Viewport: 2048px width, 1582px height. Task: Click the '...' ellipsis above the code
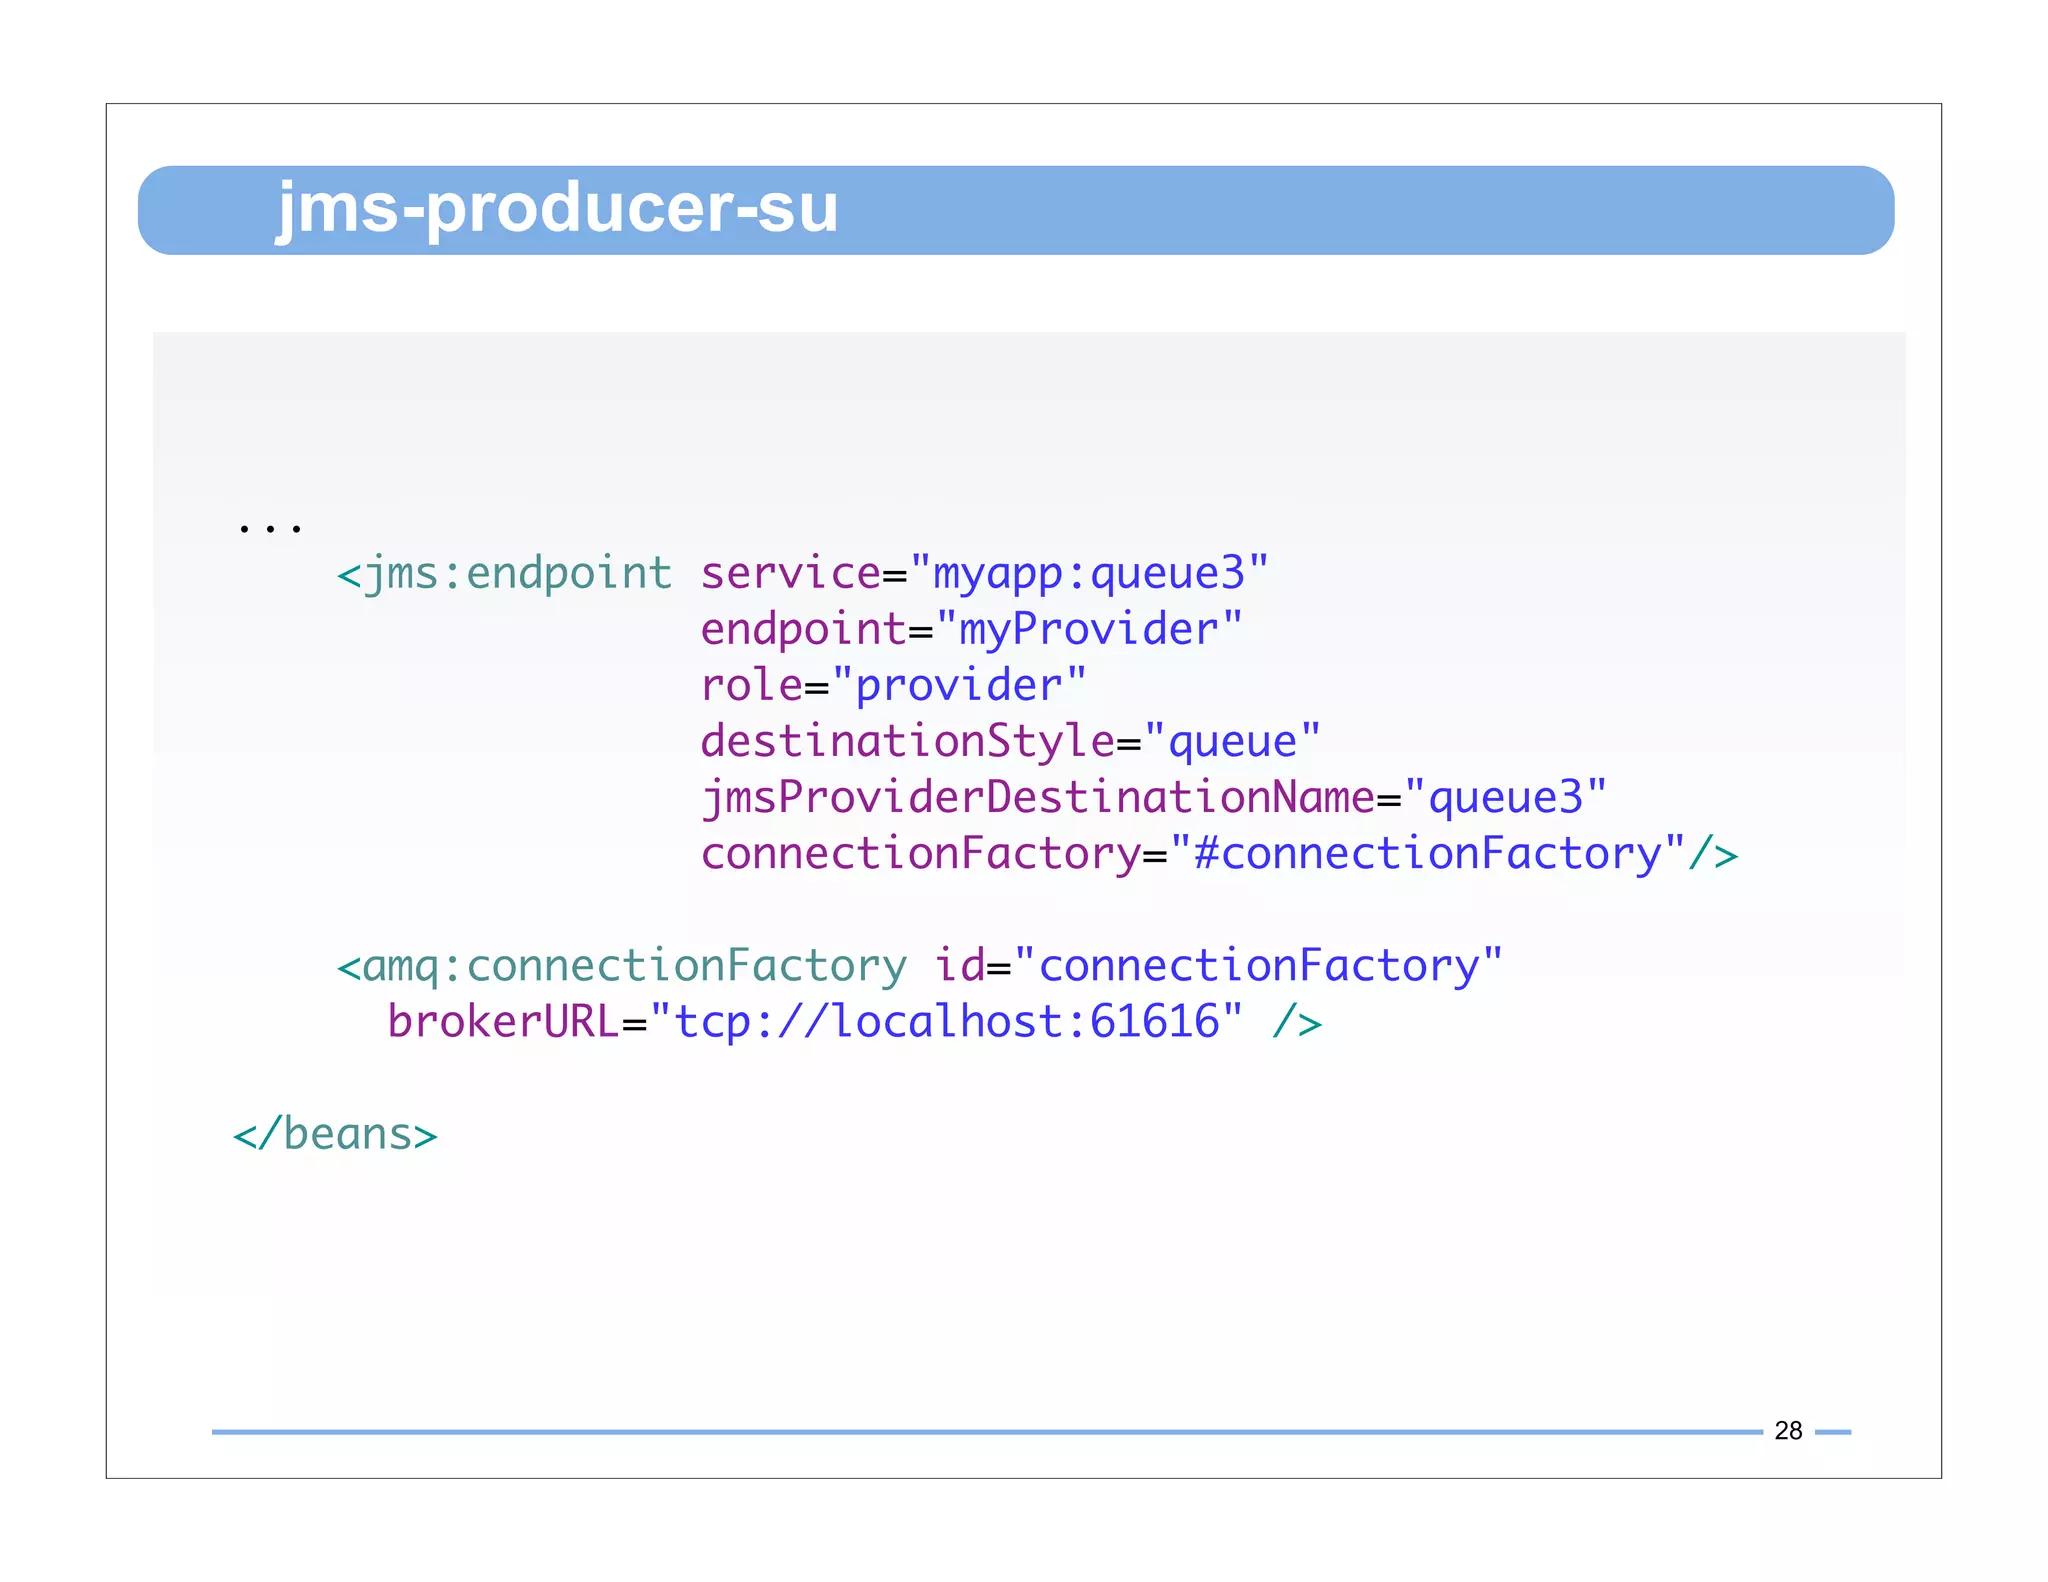(270, 527)
